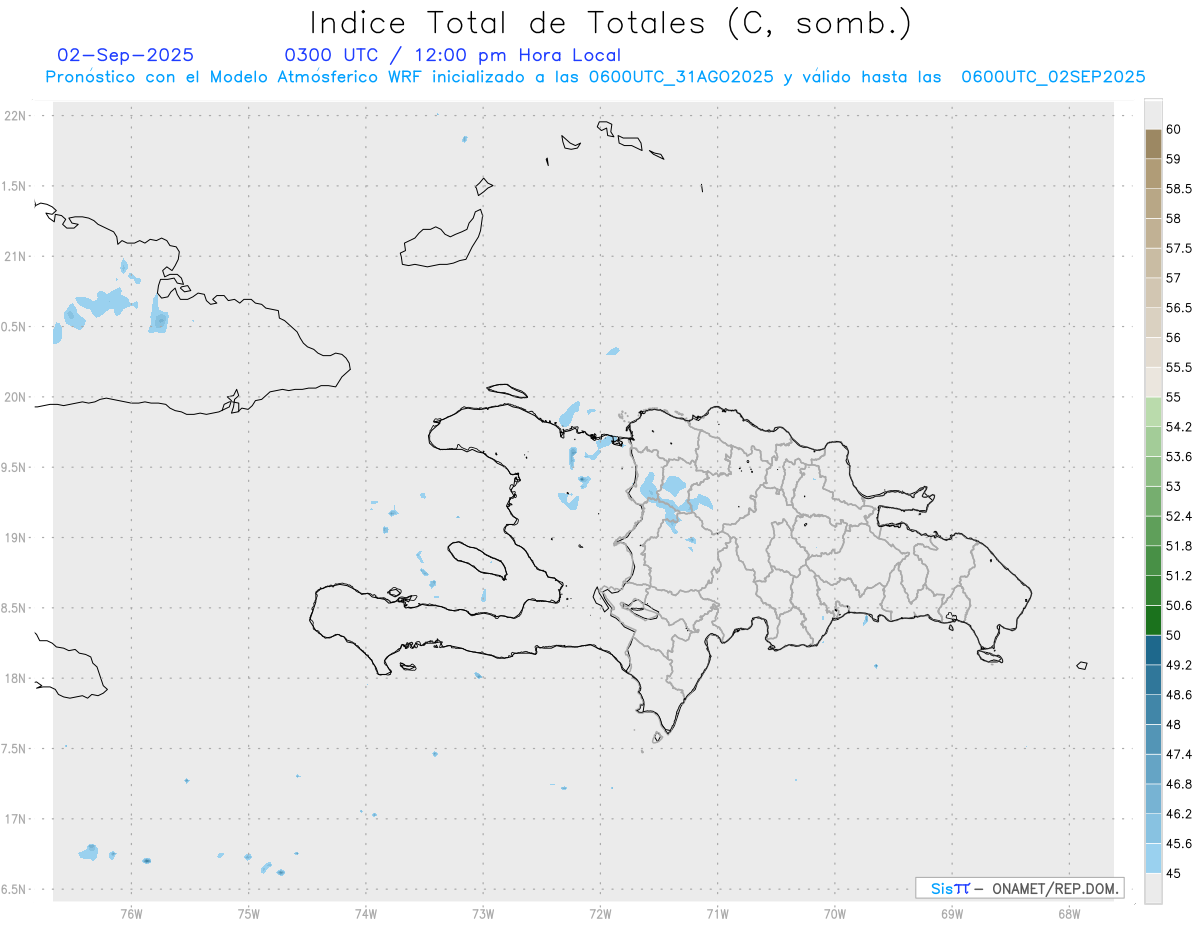
Task: Click the "69W" longitude label
Action: tap(951, 913)
